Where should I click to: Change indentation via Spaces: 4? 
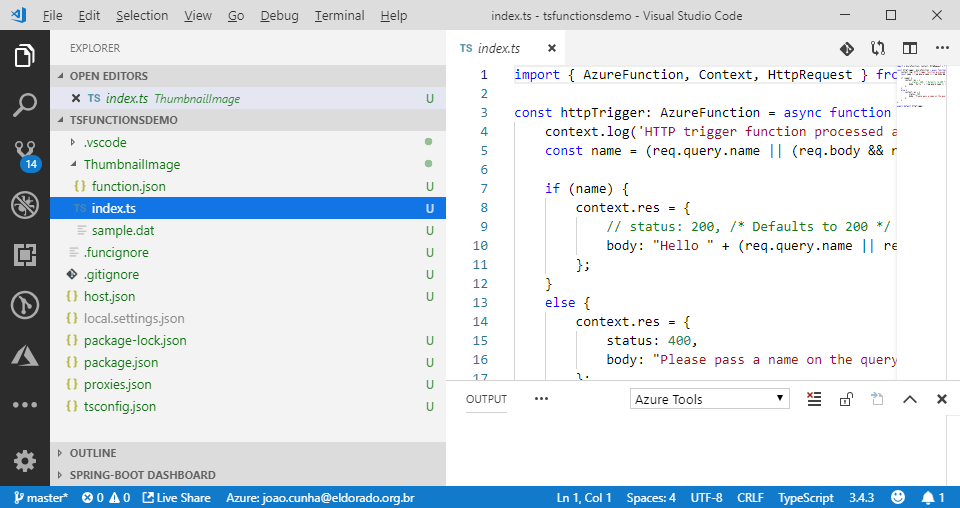(651, 498)
